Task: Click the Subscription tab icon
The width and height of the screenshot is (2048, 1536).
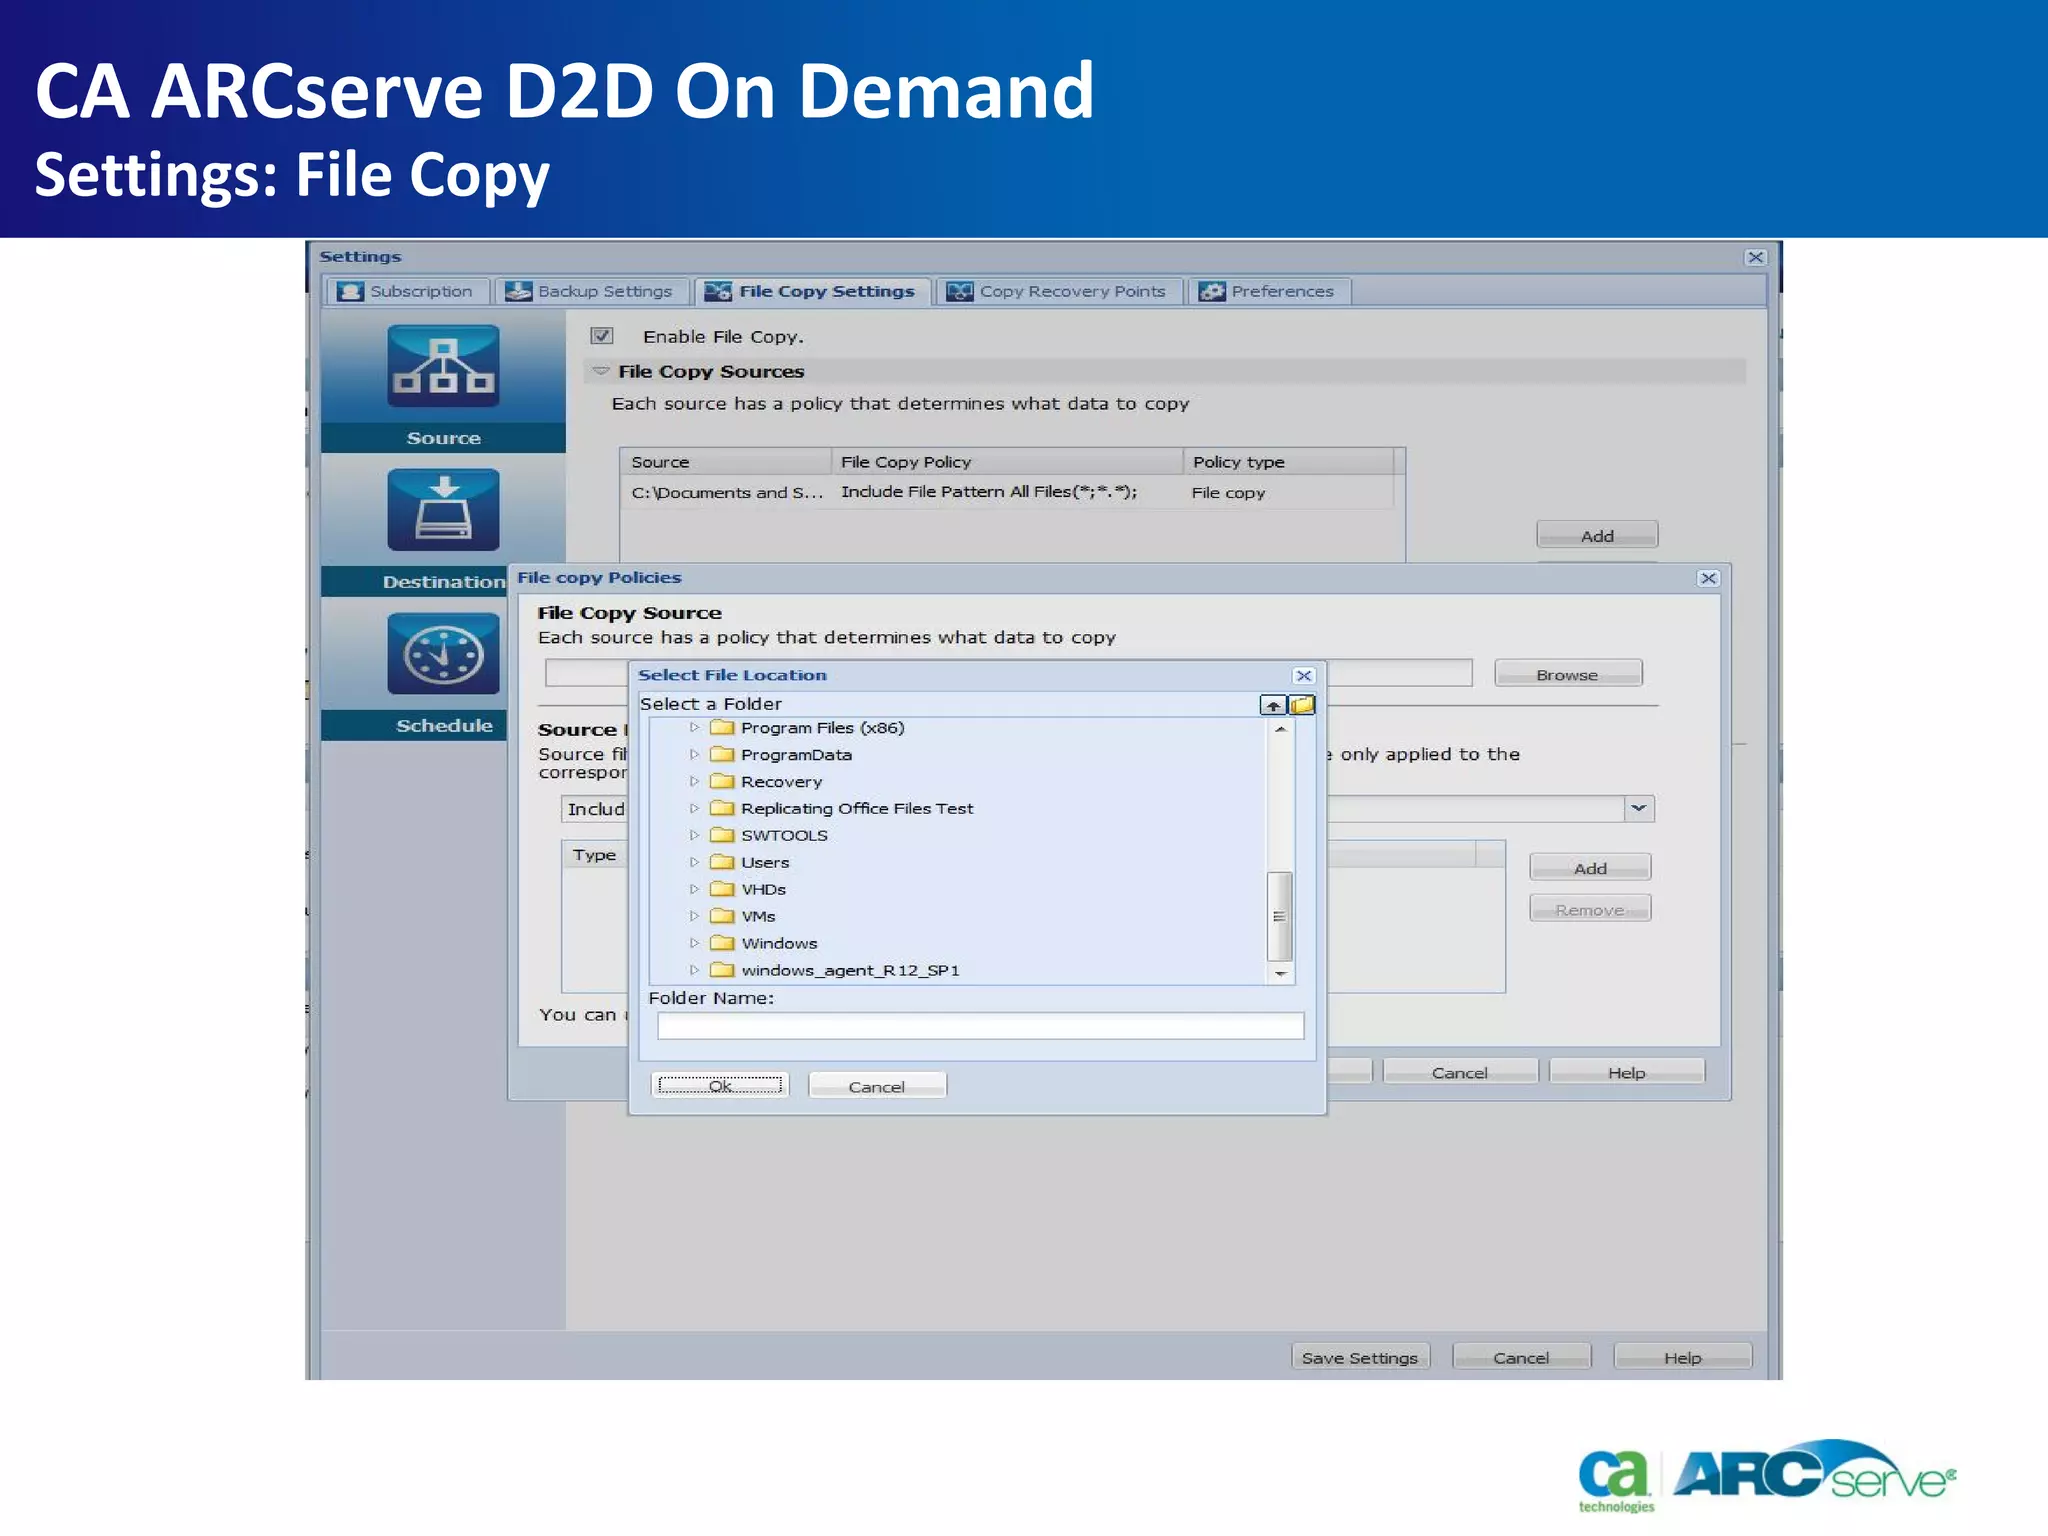Action: tap(350, 291)
